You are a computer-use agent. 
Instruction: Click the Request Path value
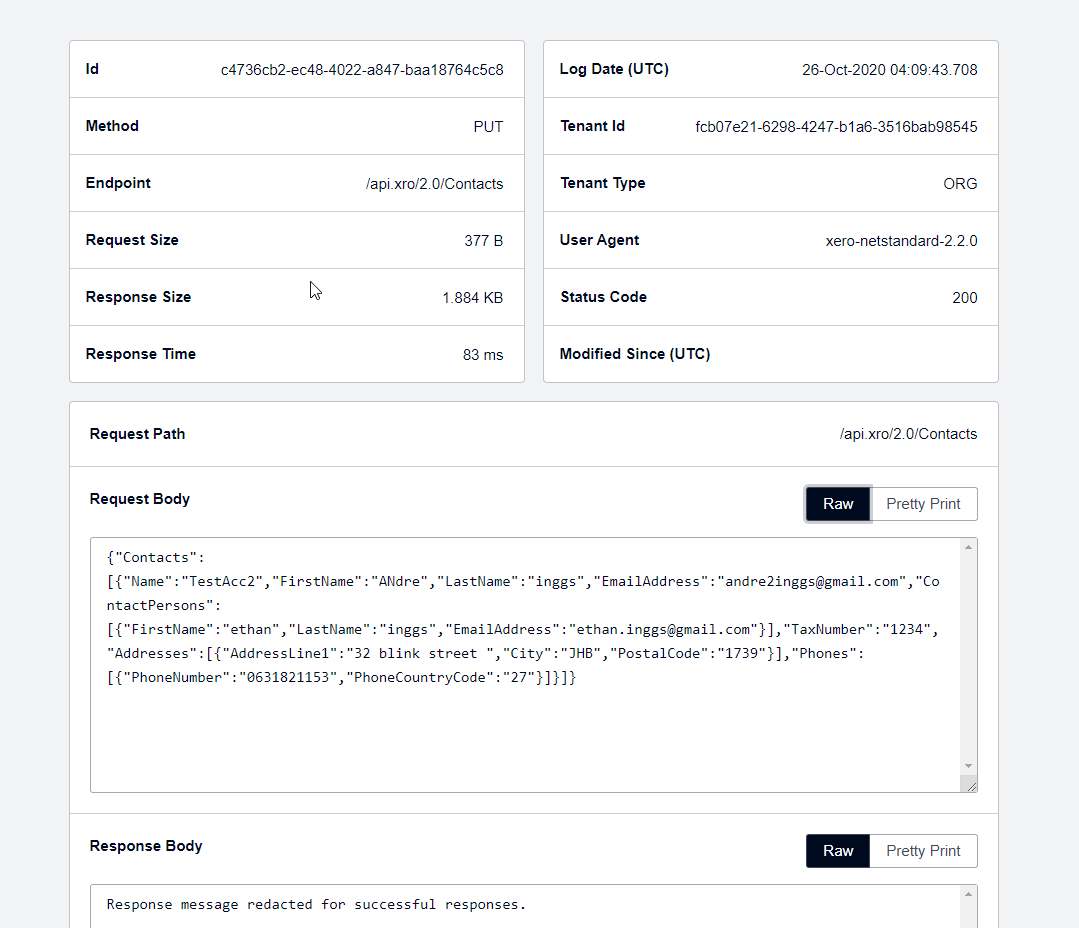[908, 433]
